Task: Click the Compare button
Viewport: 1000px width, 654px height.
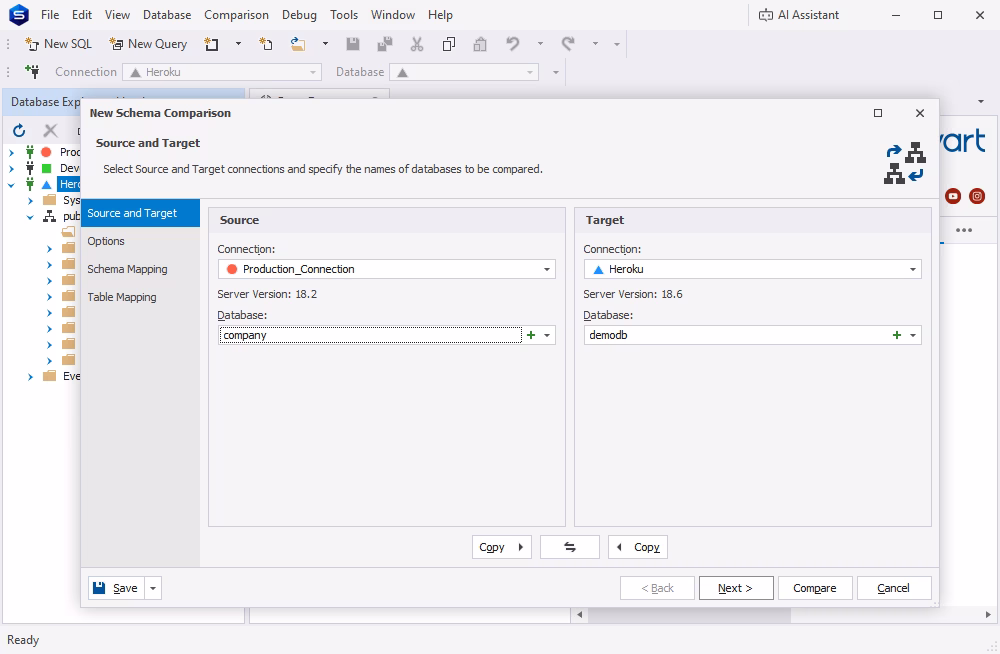Action: pyautogui.click(x=814, y=588)
